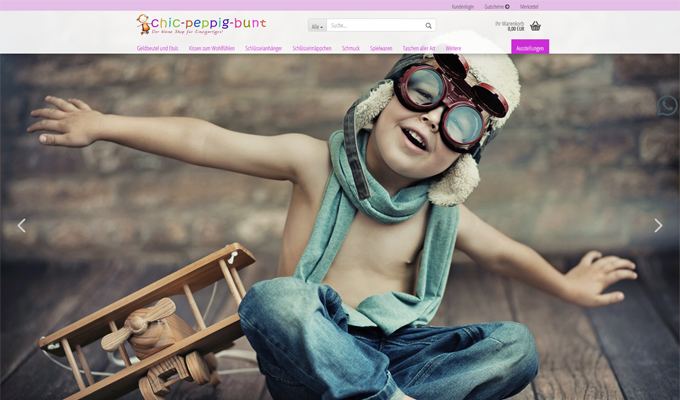Advance slider with right arrow
680x400 pixels.
[x=658, y=225]
